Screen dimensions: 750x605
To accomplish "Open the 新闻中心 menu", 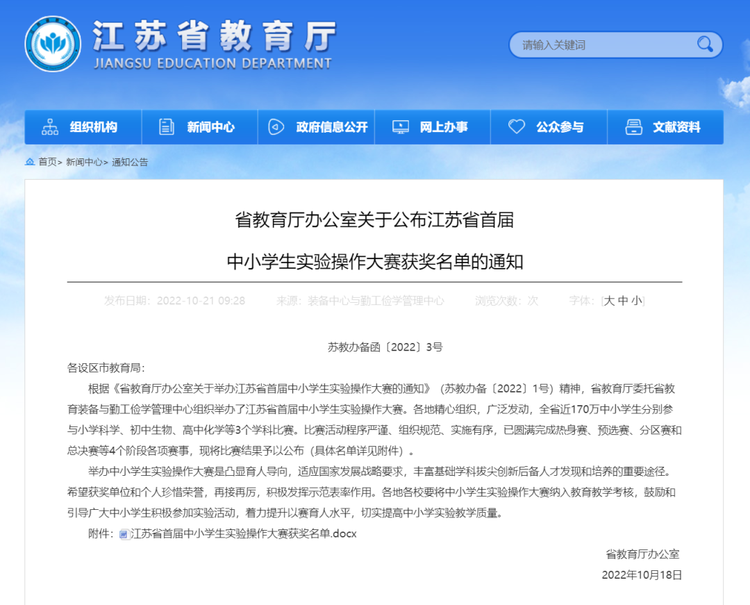I will click(x=200, y=127).
